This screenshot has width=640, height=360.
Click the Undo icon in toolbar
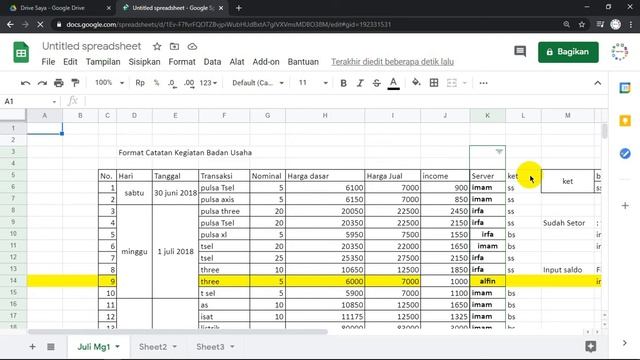tap(25, 83)
